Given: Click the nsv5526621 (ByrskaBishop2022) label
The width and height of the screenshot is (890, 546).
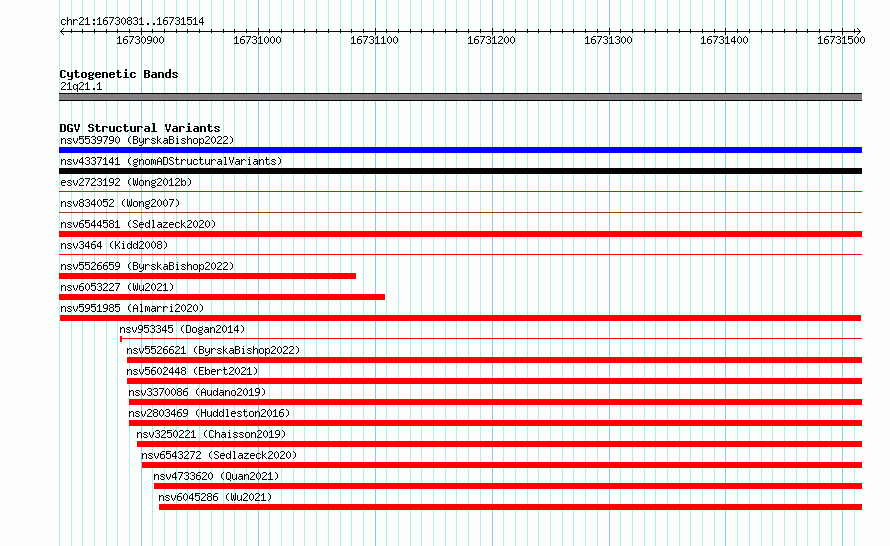Looking at the screenshot, I should click(x=213, y=350).
